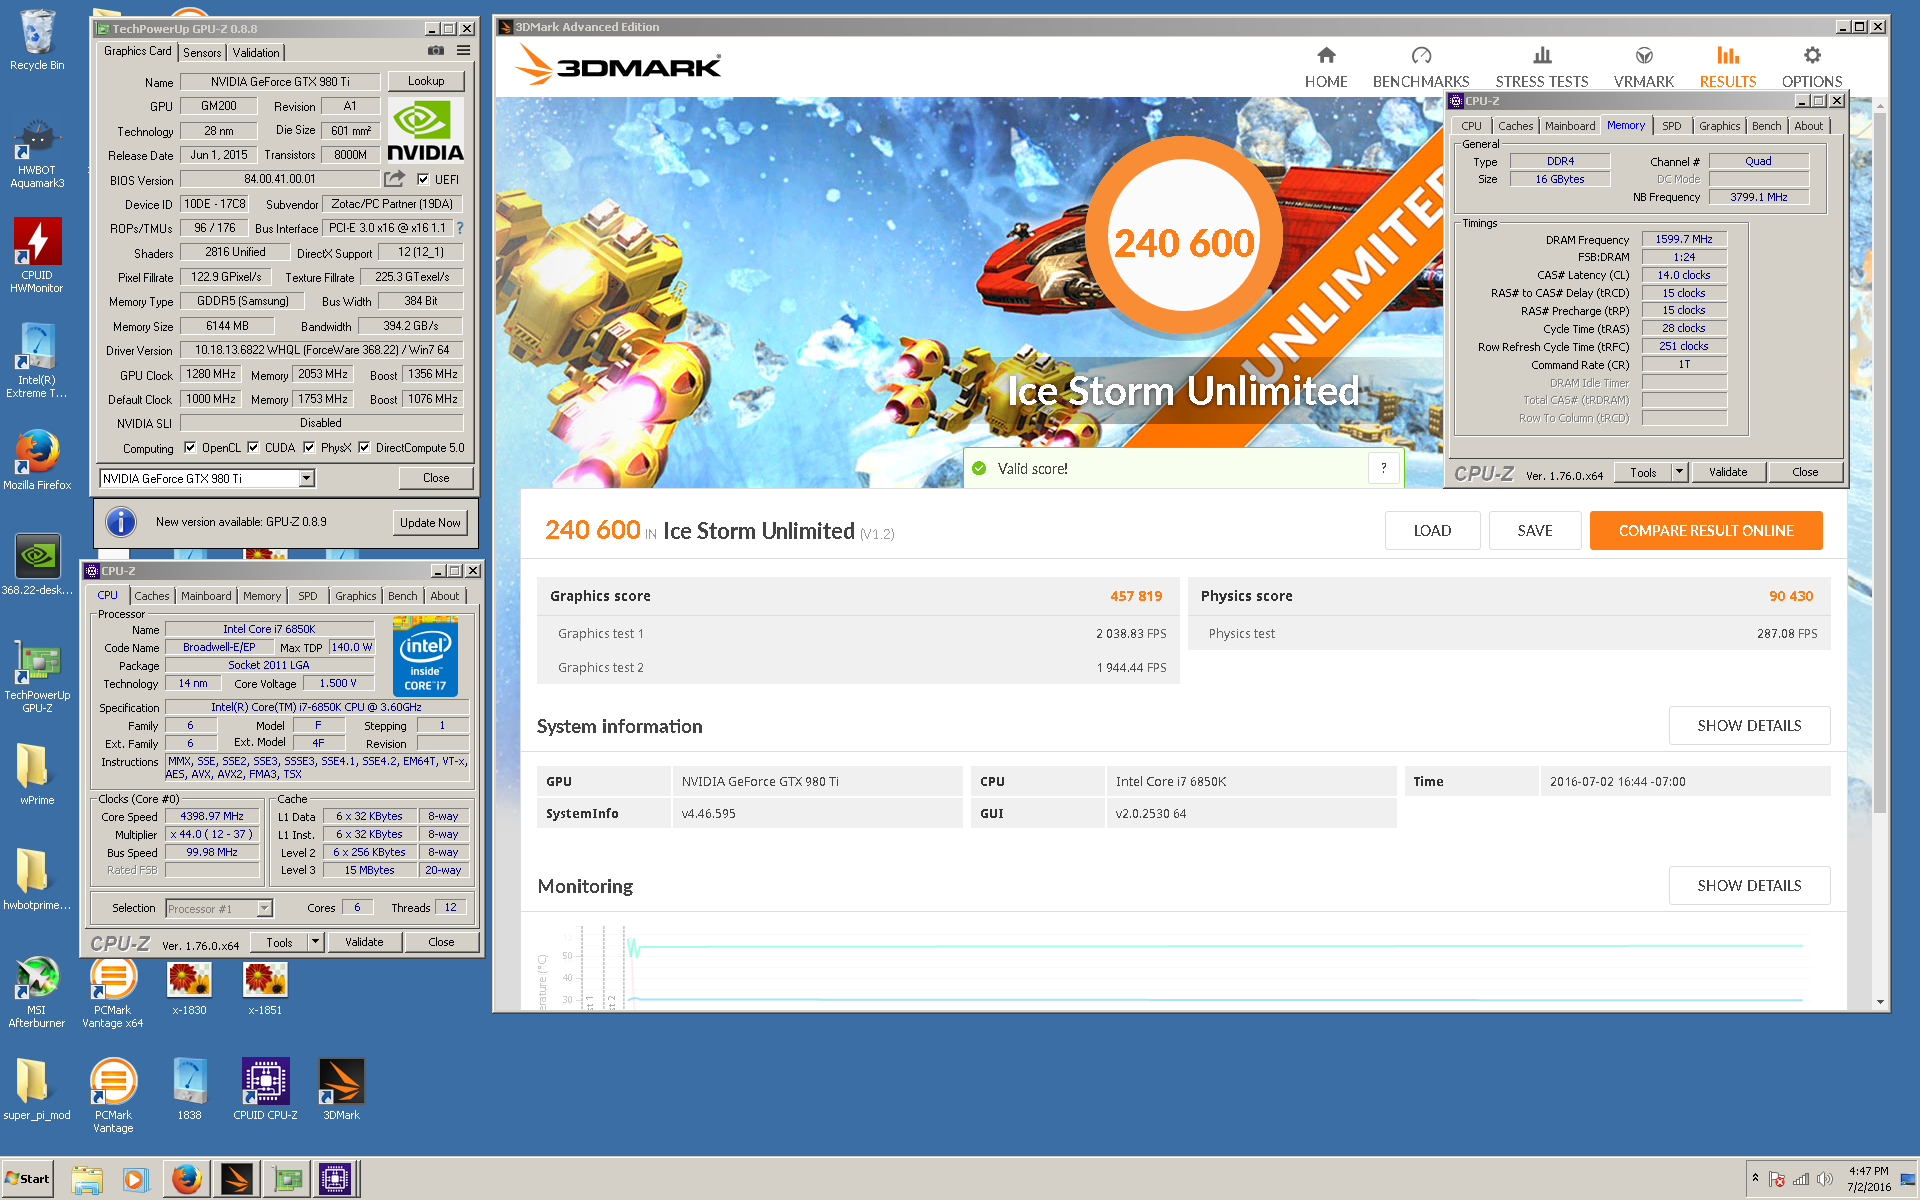Open GPU-Z hamburger menu icon

464,50
